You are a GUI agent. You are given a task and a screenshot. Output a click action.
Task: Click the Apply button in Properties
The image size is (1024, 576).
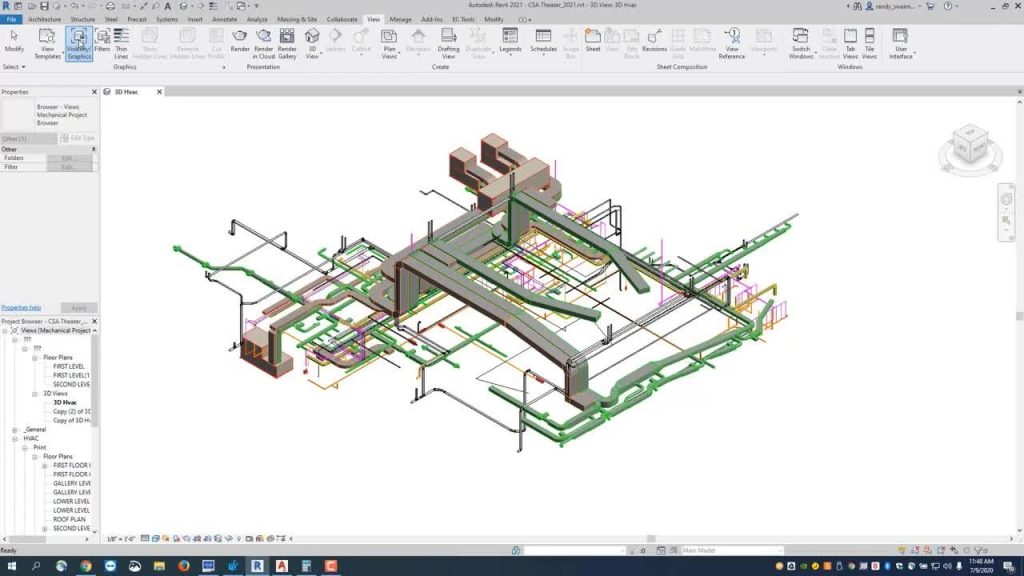coord(78,308)
